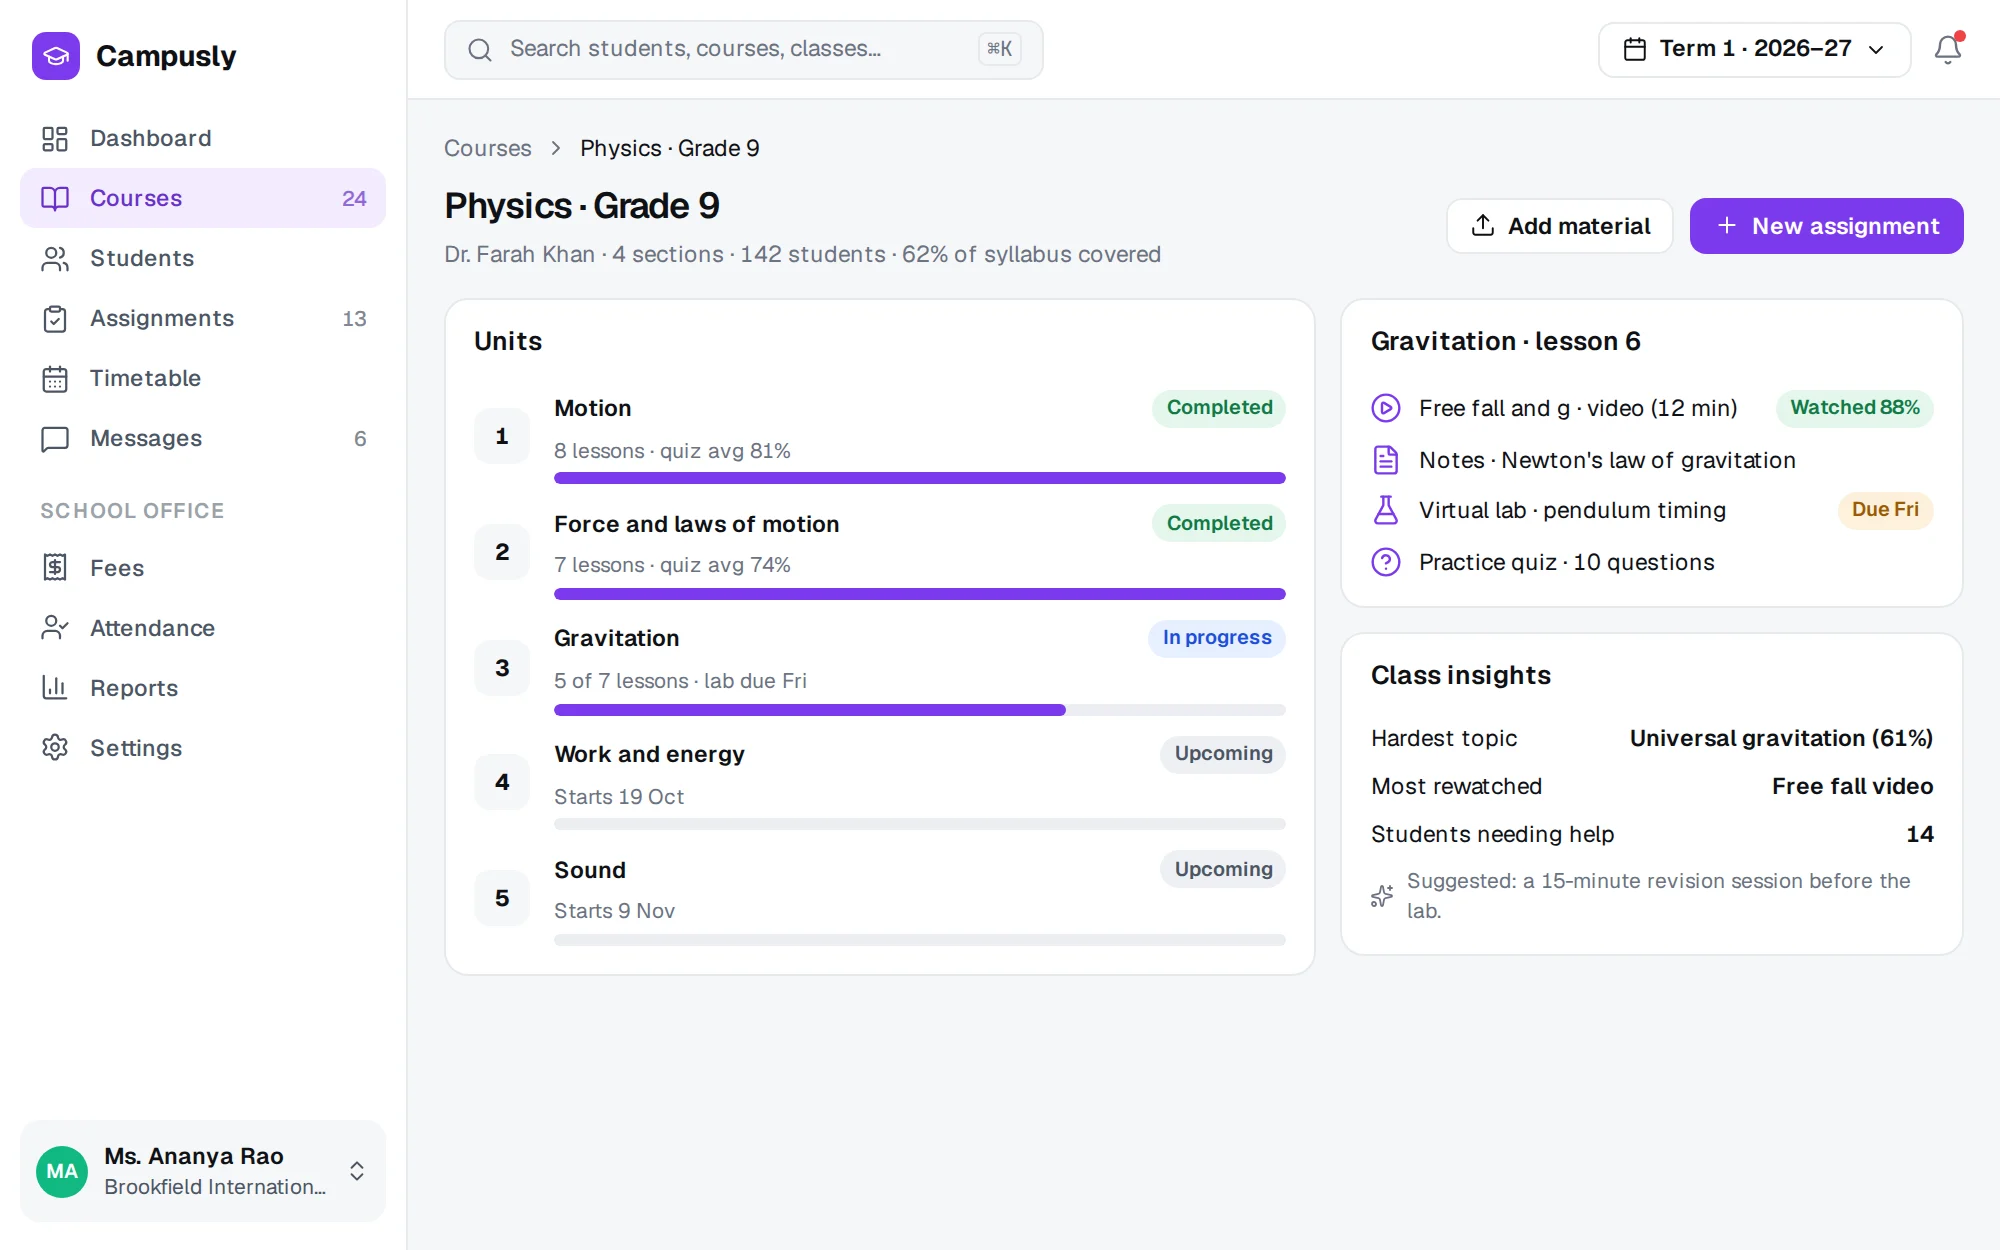Go to Timetable in the sidebar
The width and height of the screenshot is (2000, 1250).
[203, 378]
